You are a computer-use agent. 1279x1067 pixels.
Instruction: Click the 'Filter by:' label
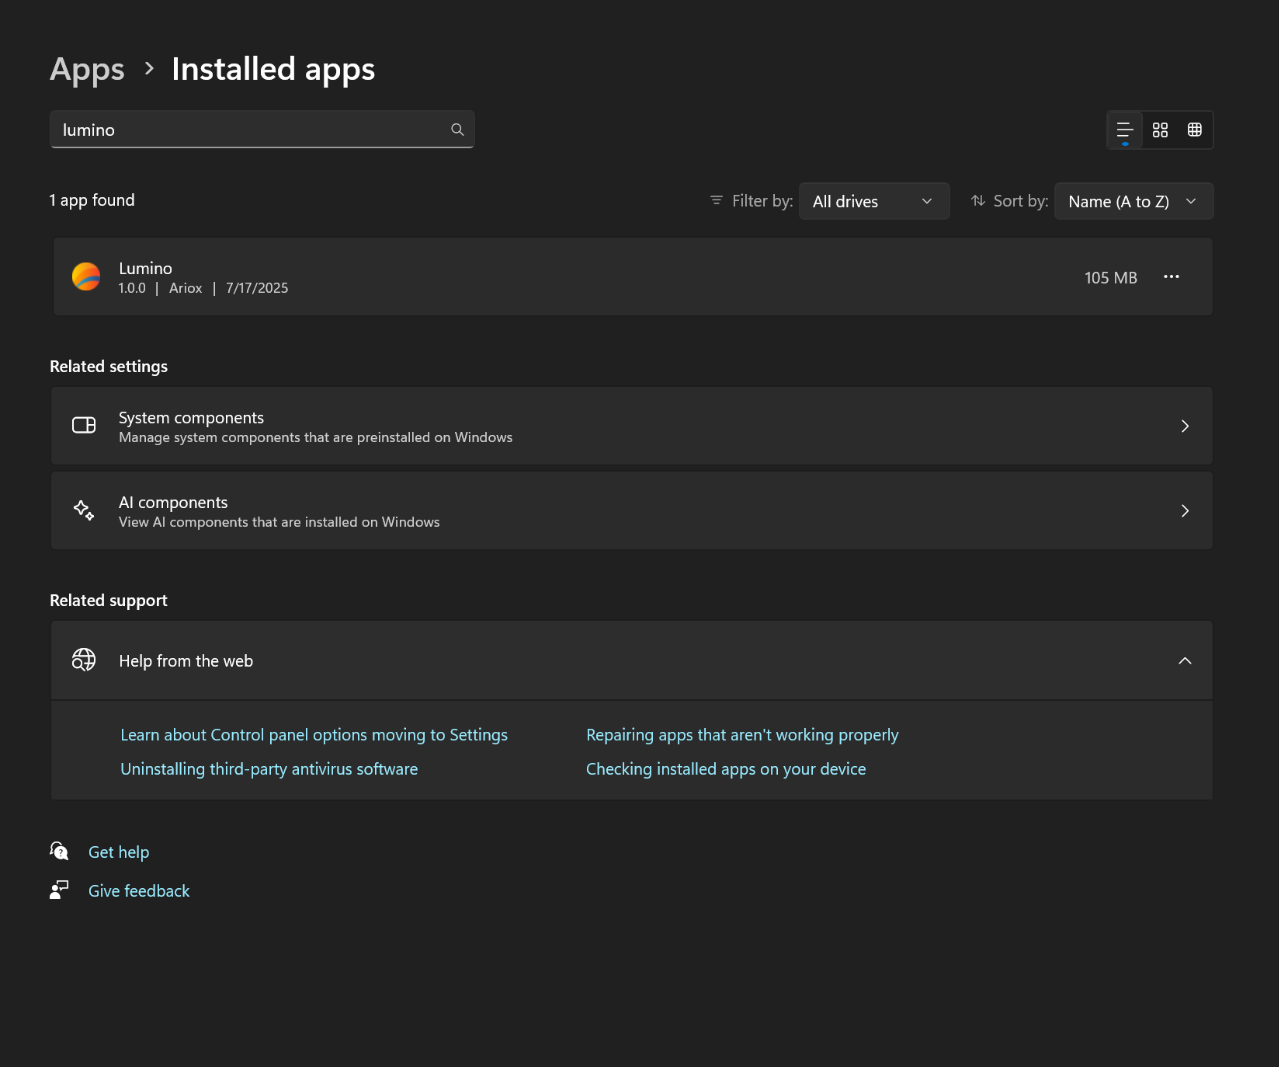[762, 201]
